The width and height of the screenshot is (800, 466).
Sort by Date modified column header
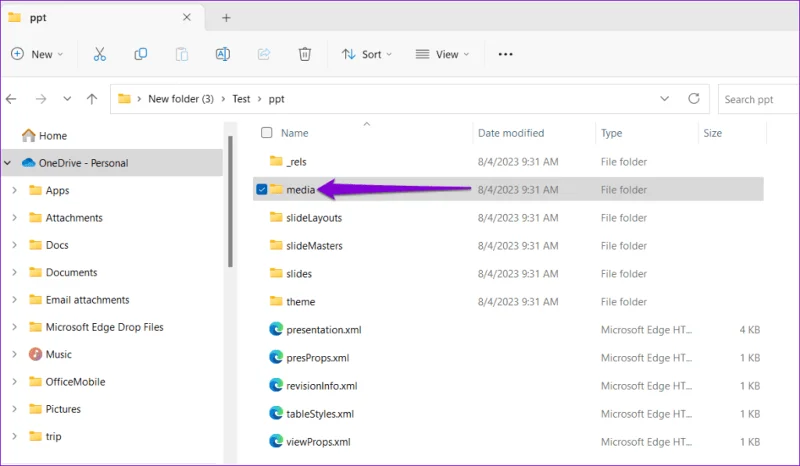[x=511, y=133]
